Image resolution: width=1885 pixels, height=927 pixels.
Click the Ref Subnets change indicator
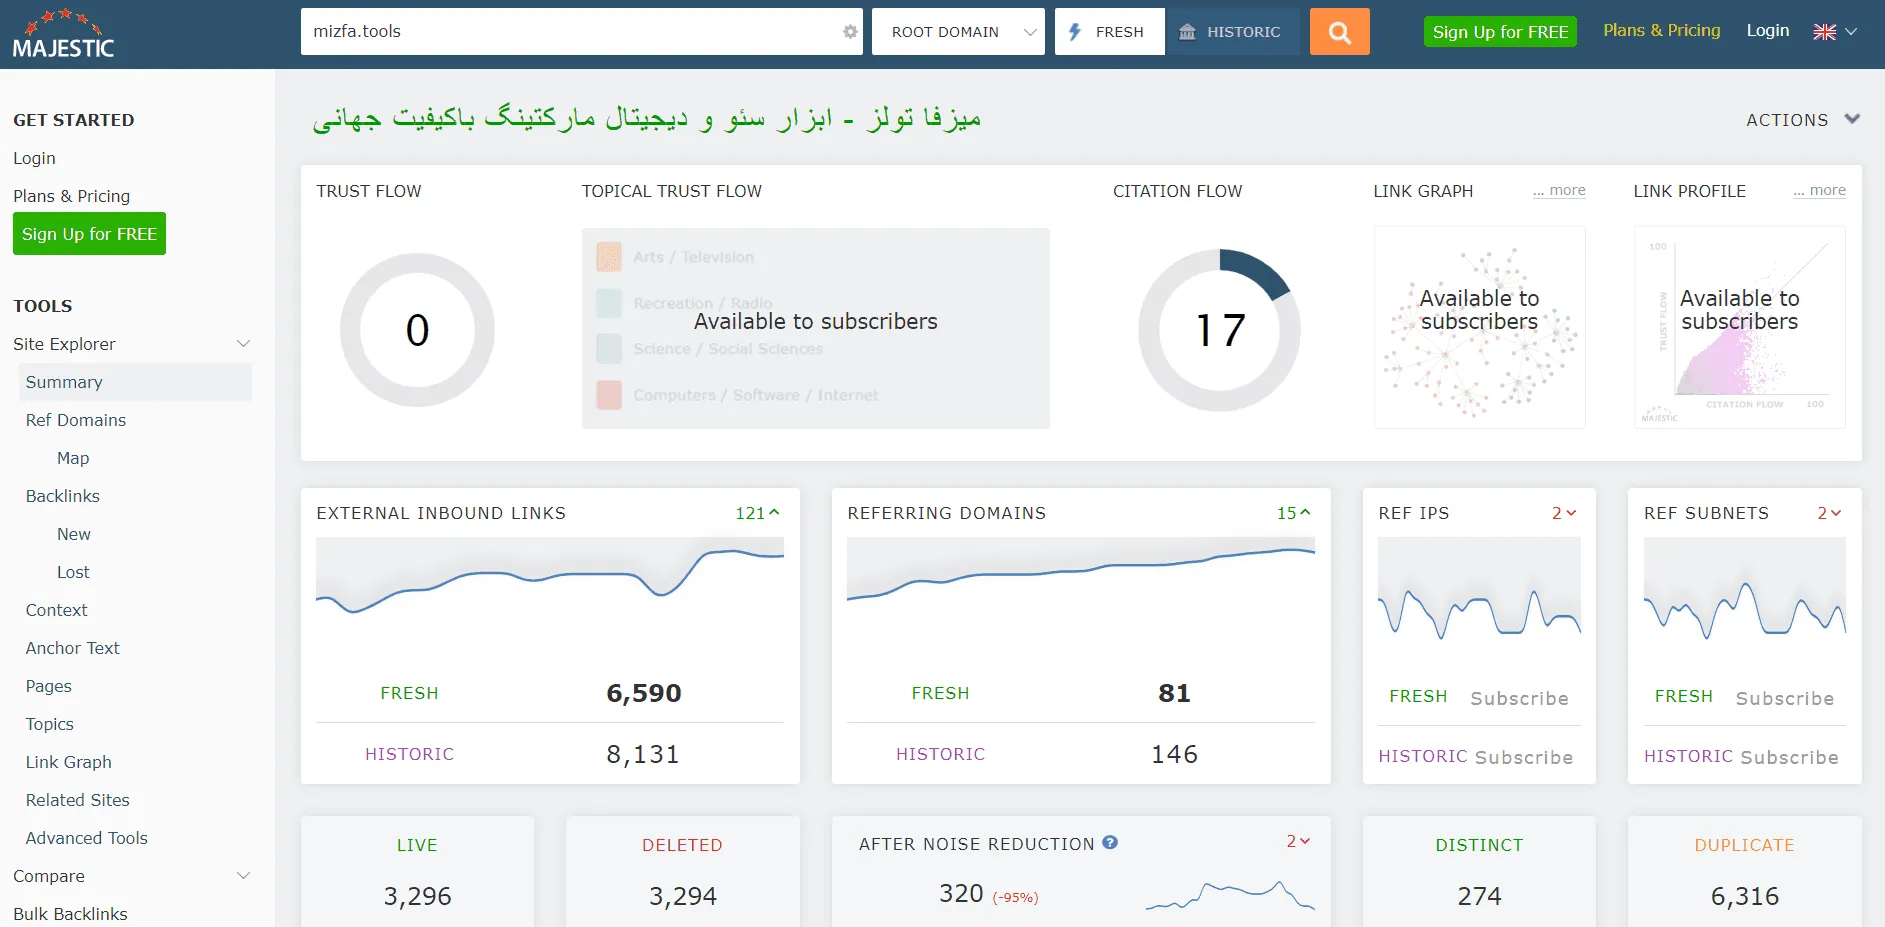click(x=1829, y=513)
